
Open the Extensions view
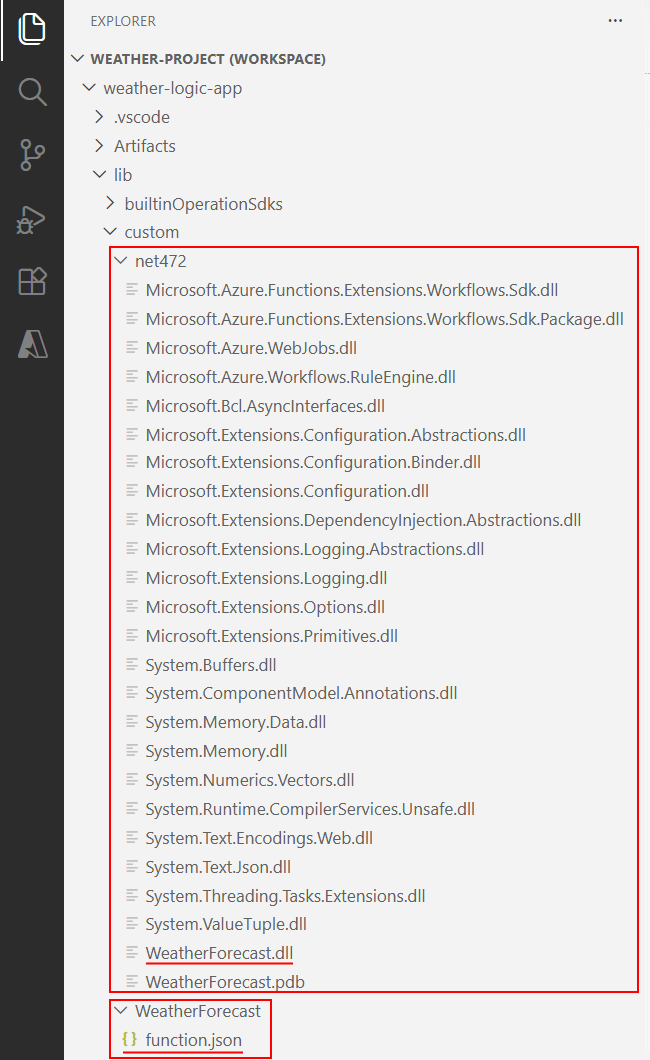[31, 281]
